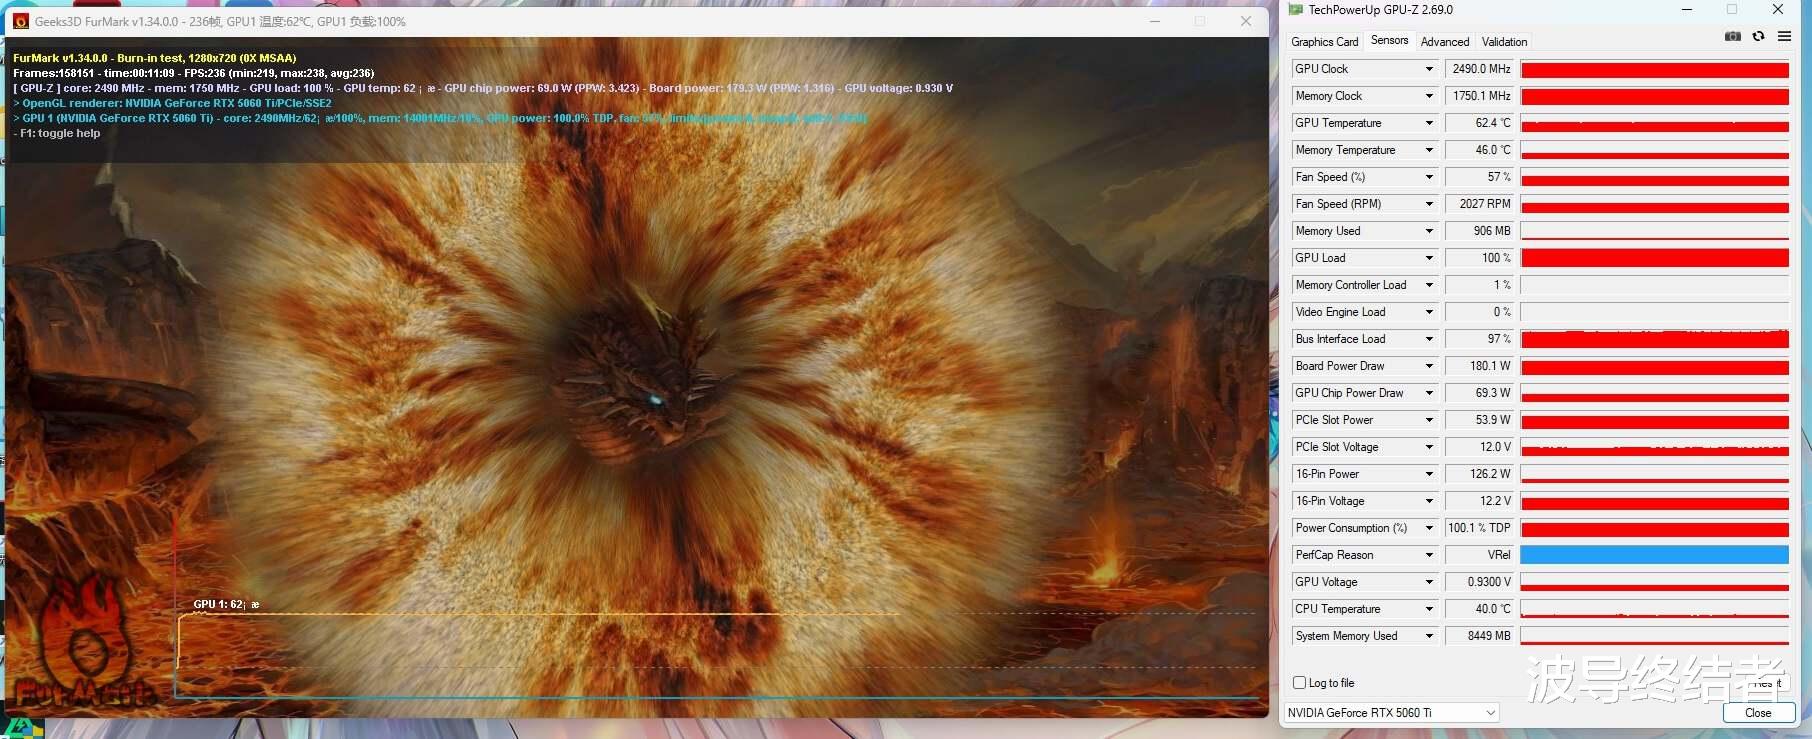Screen dimensions: 1812x739
Task: Click the FurMark 'Frames:158151' stats line
Action: (194, 73)
